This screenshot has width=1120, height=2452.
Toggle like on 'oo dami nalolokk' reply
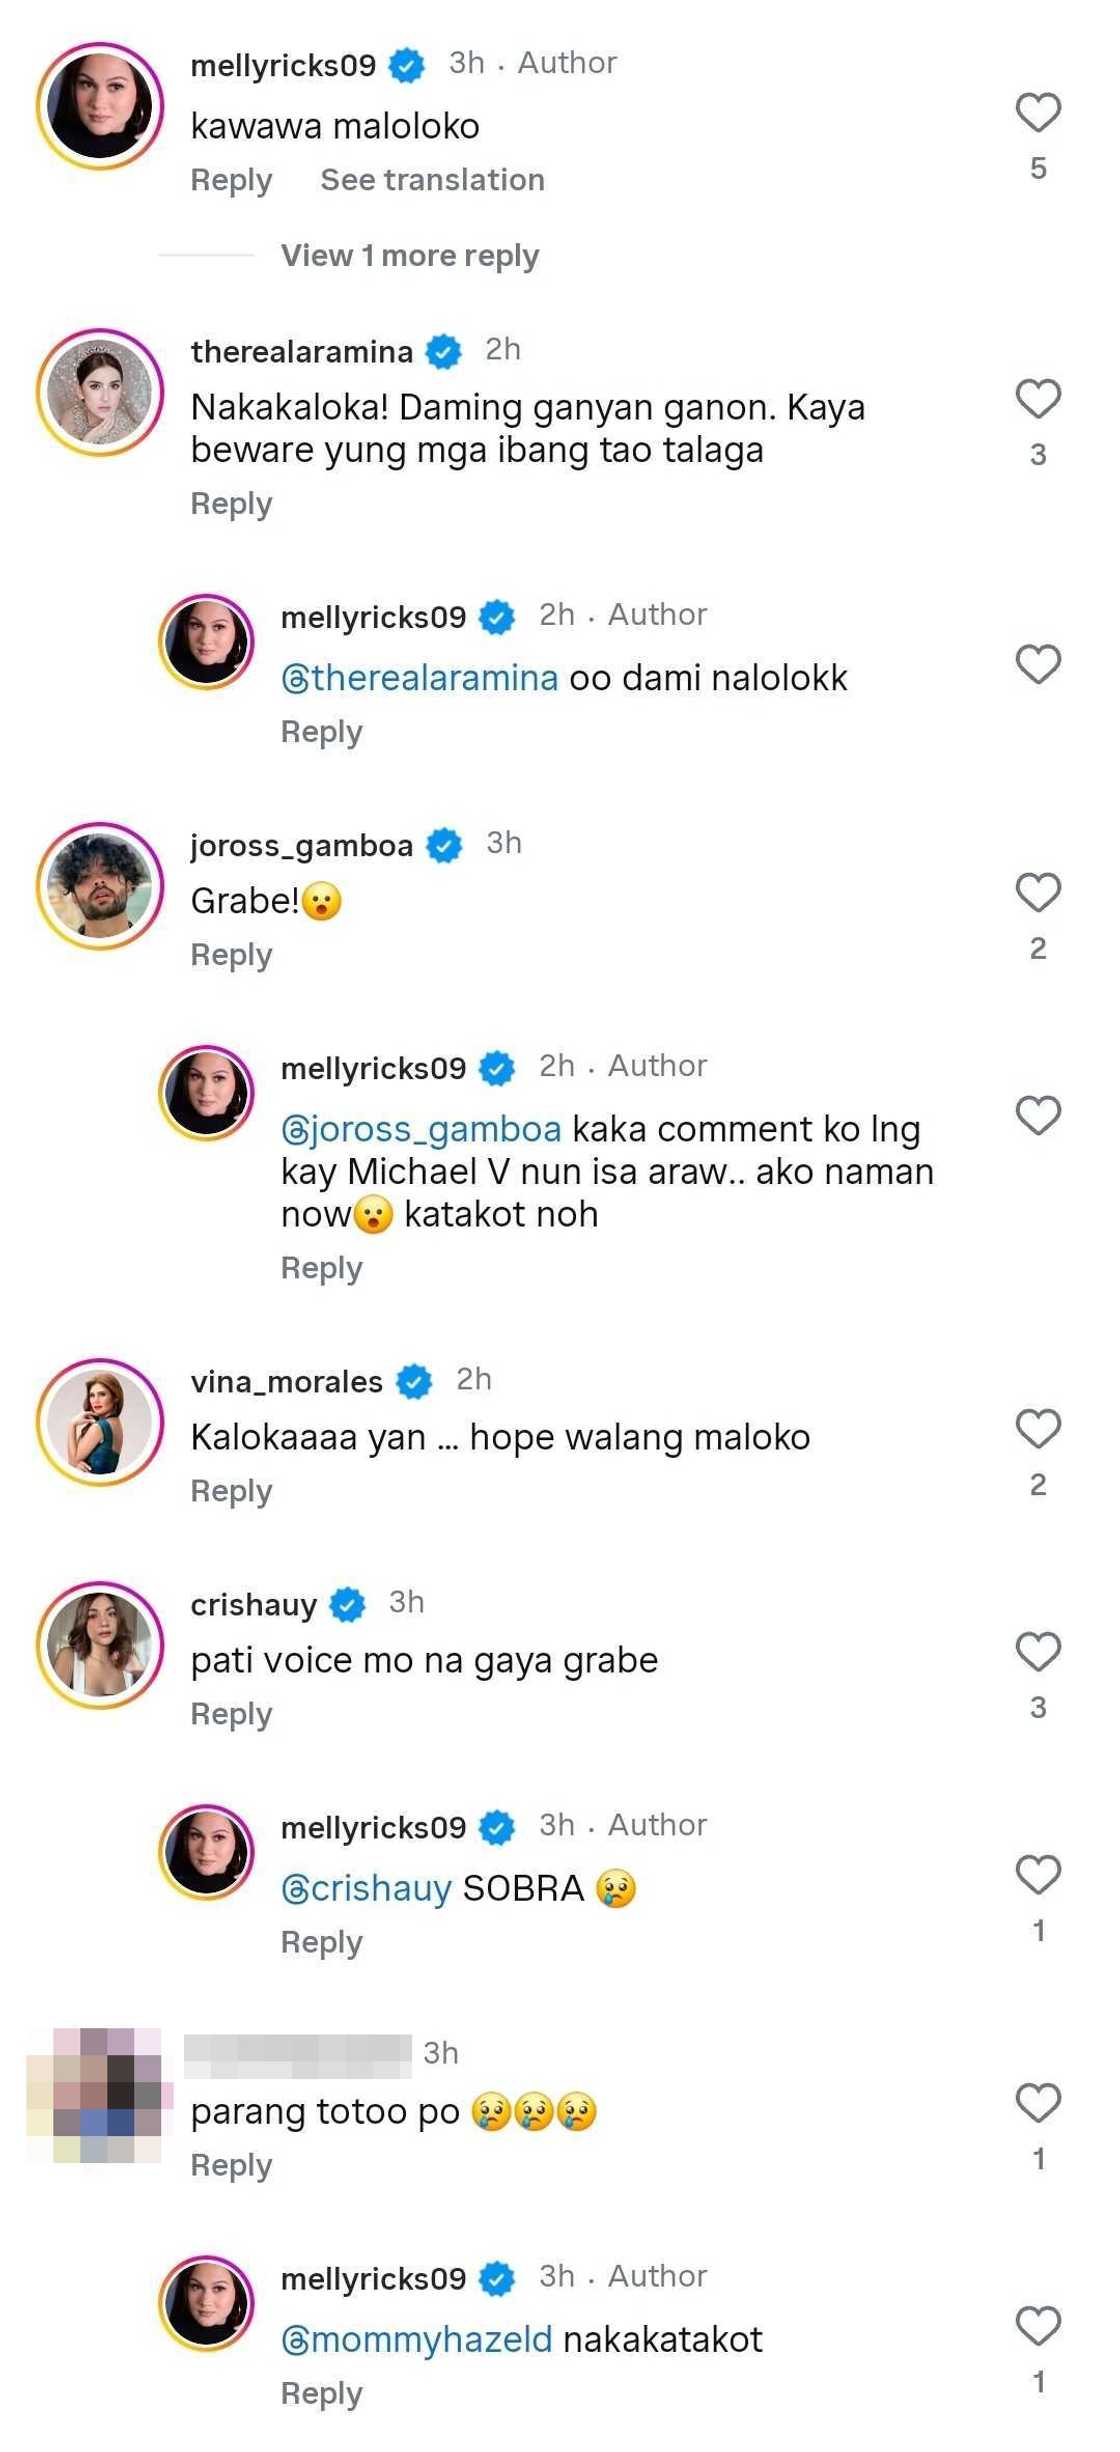(x=1038, y=664)
